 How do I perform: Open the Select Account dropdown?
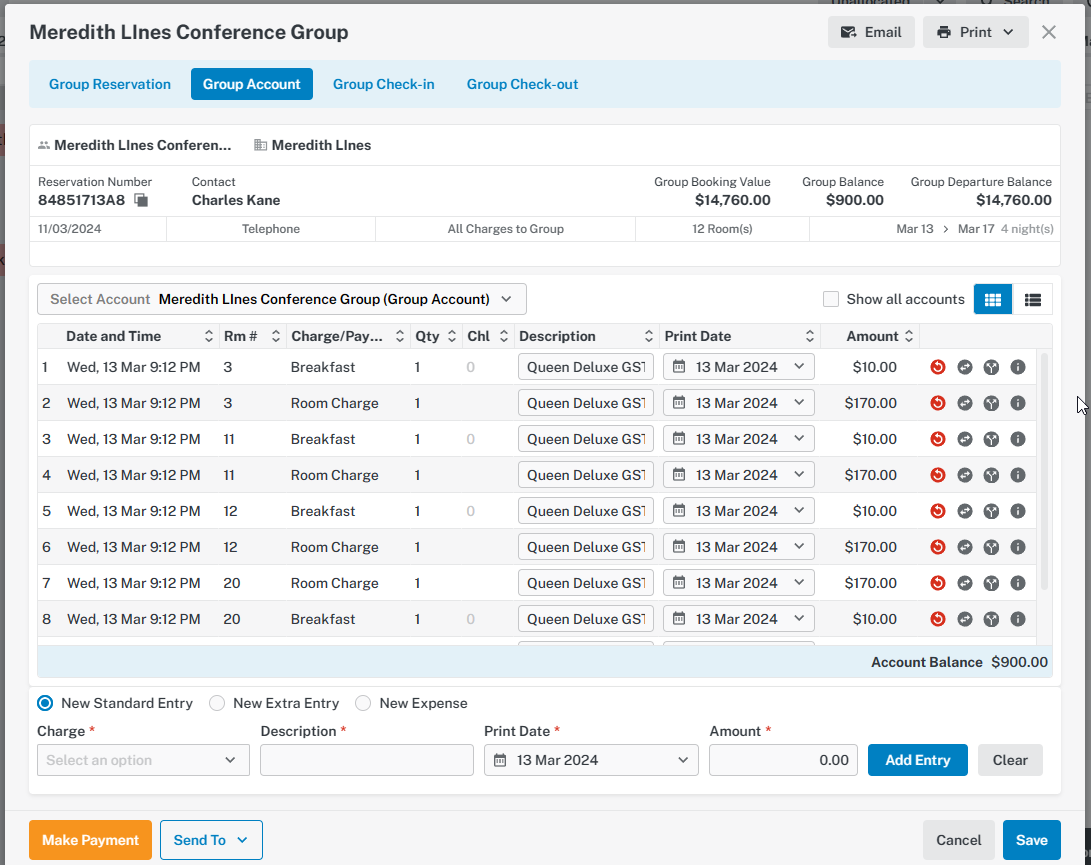point(282,299)
